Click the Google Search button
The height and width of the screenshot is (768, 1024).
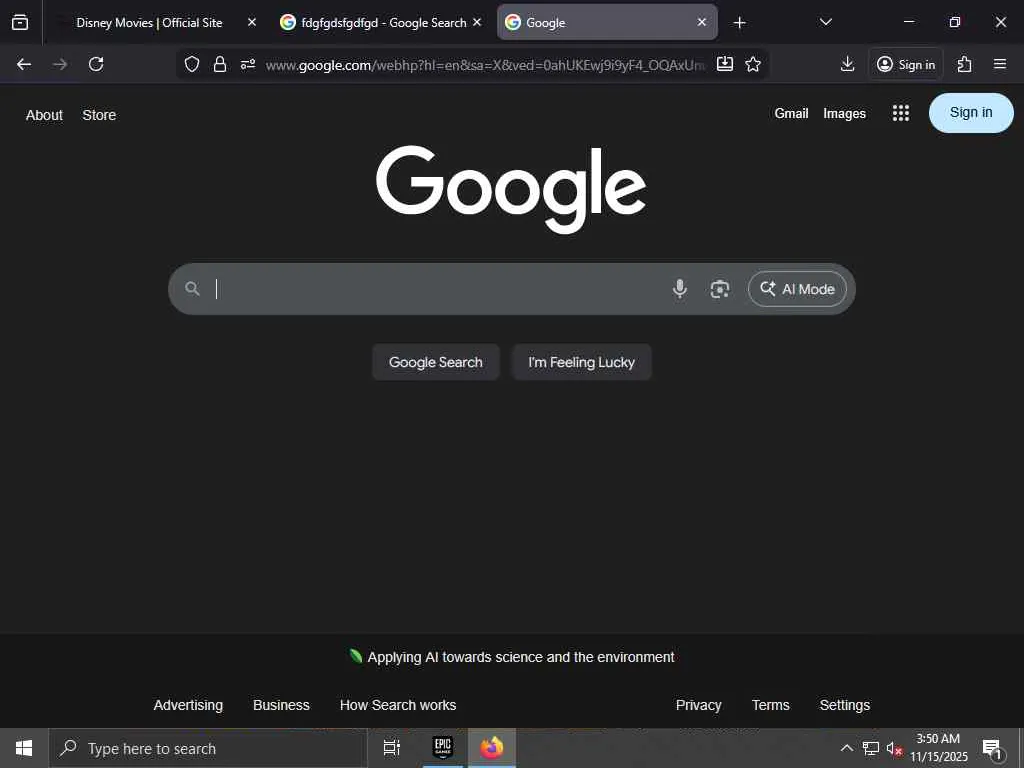point(436,362)
